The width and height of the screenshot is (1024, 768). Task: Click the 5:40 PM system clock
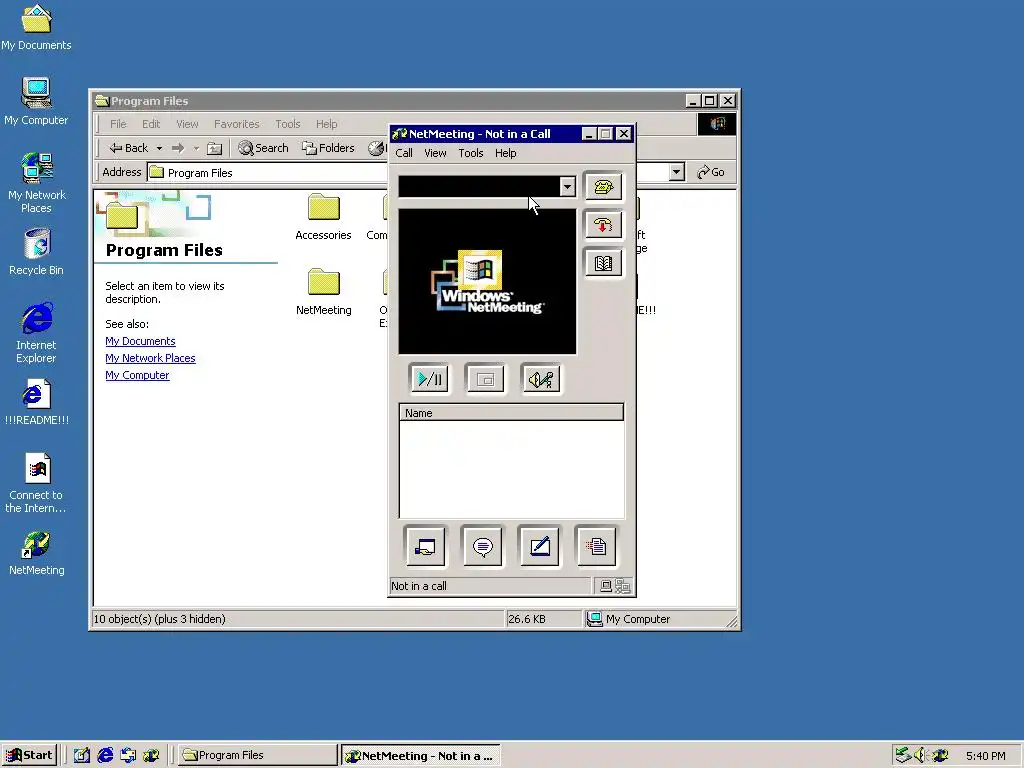(985, 756)
